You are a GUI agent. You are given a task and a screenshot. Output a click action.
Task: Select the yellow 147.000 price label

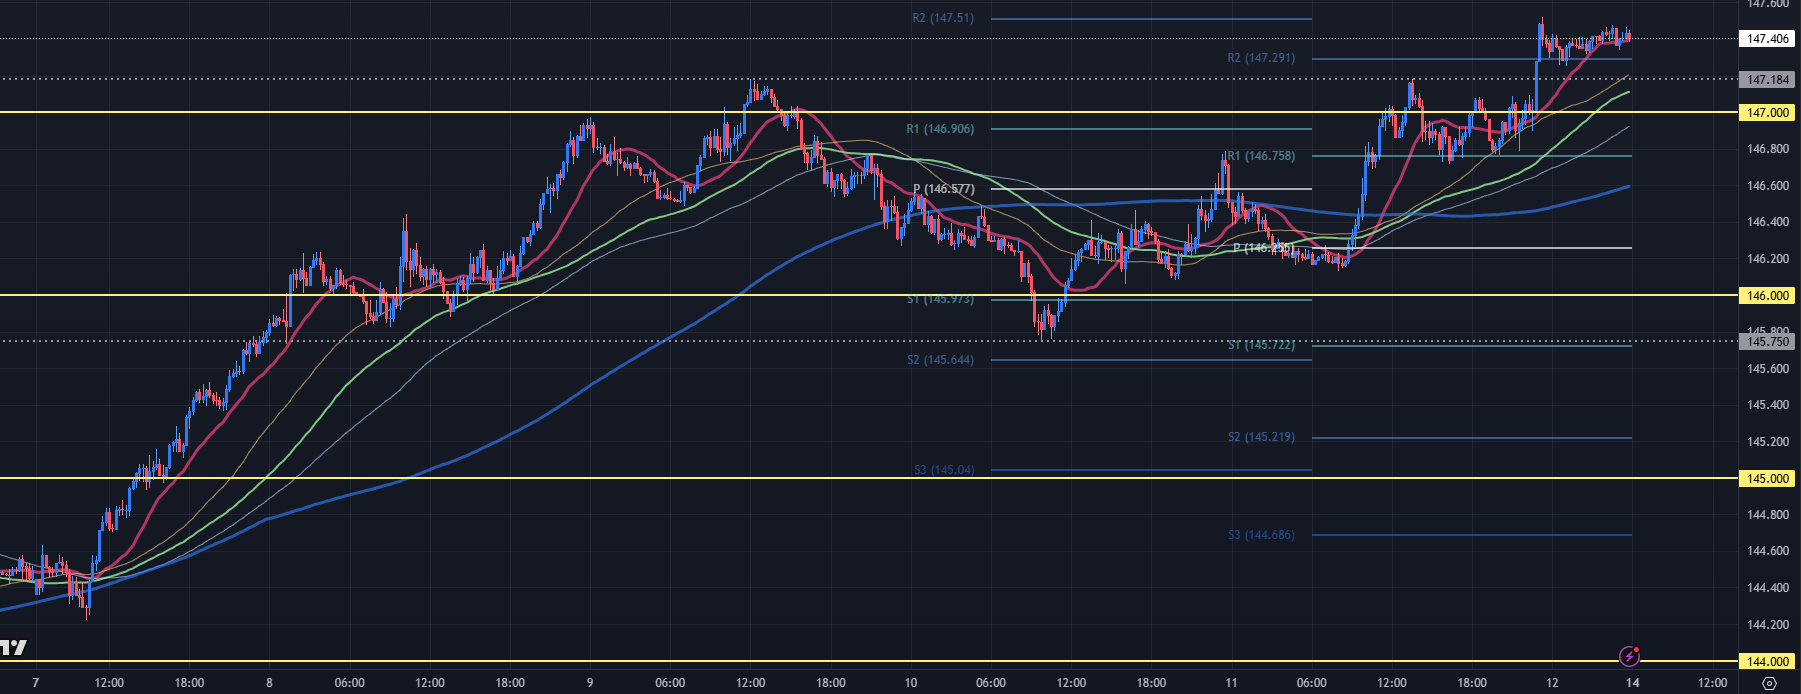coord(1768,112)
